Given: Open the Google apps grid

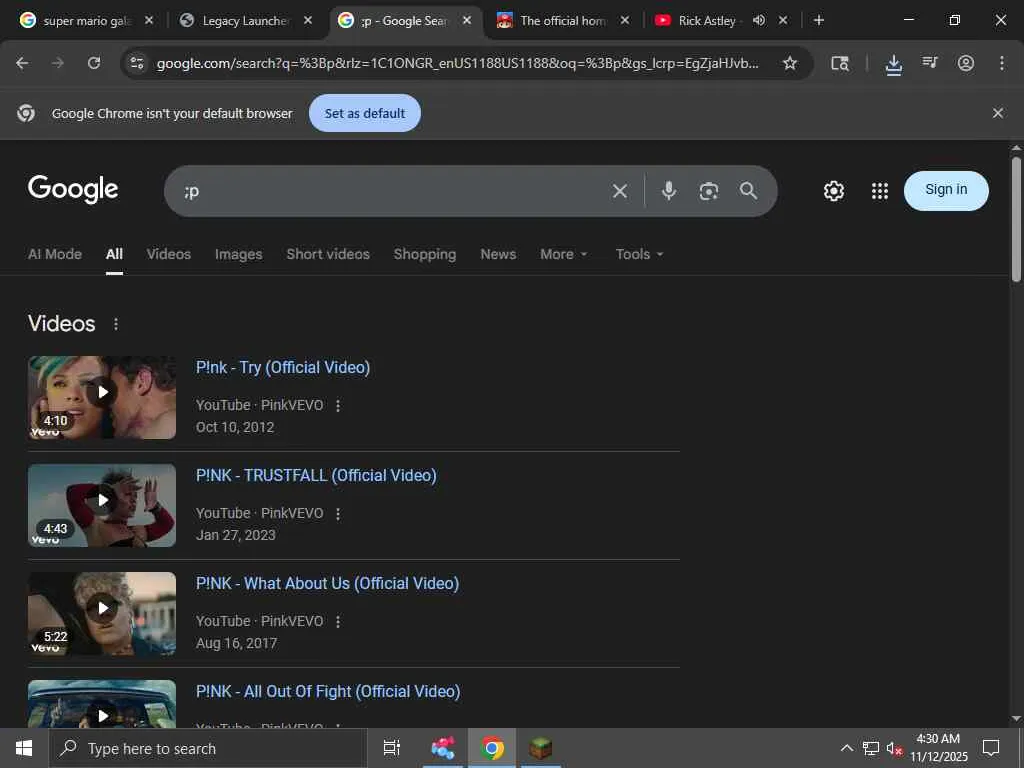Looking at the screenshot, I should point(880,191).
